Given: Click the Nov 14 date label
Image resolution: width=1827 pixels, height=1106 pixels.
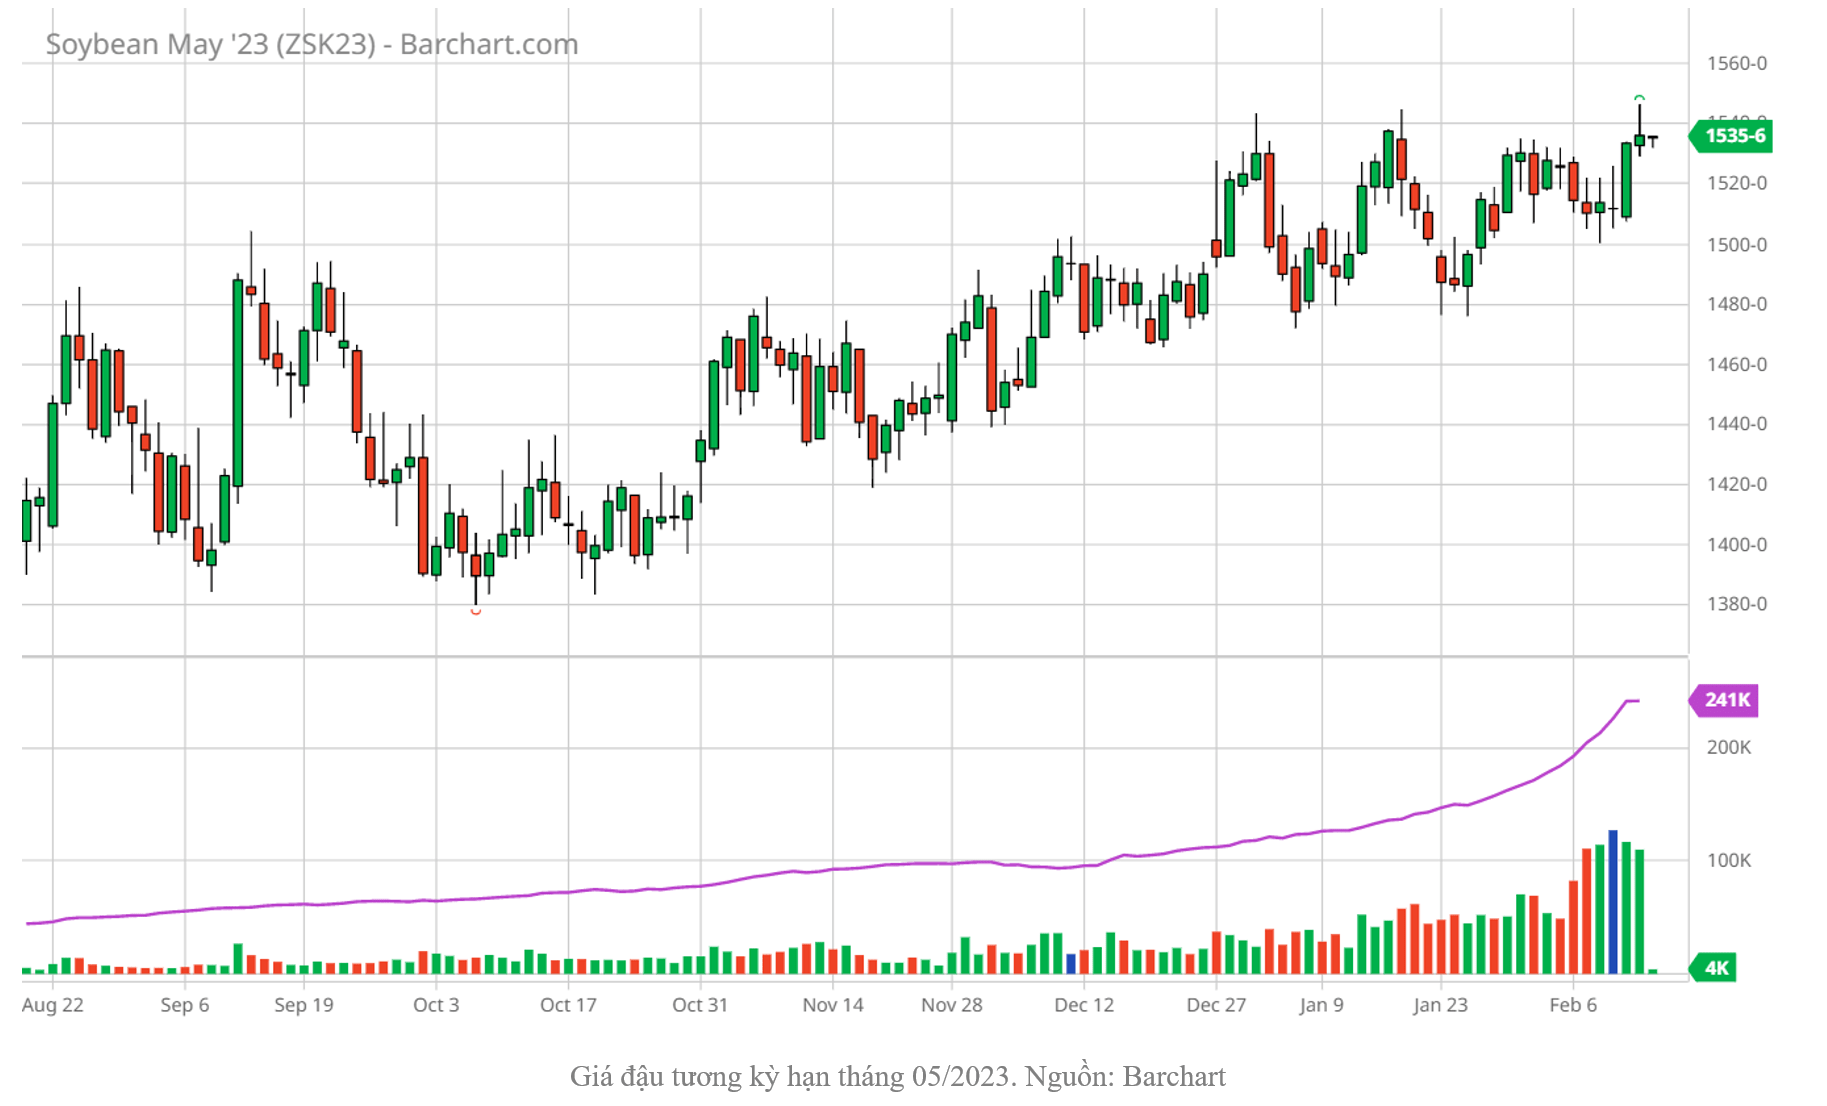Looking at the screenshot, I should click(x=833, y=1005).
